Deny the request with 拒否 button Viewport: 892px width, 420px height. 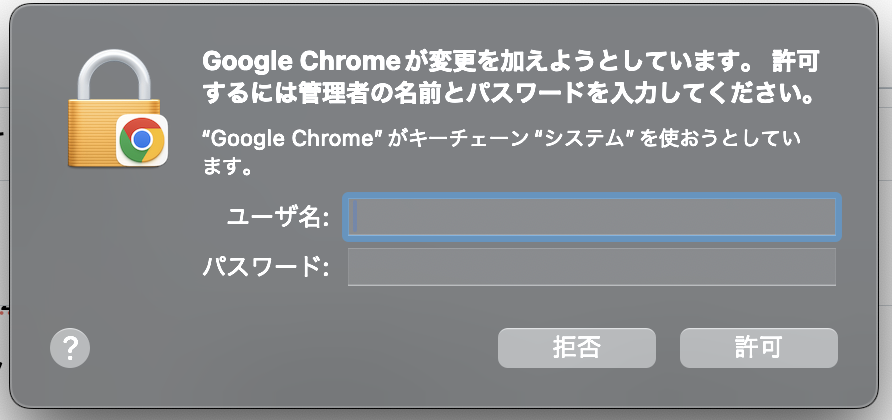(x=577, y=348)
